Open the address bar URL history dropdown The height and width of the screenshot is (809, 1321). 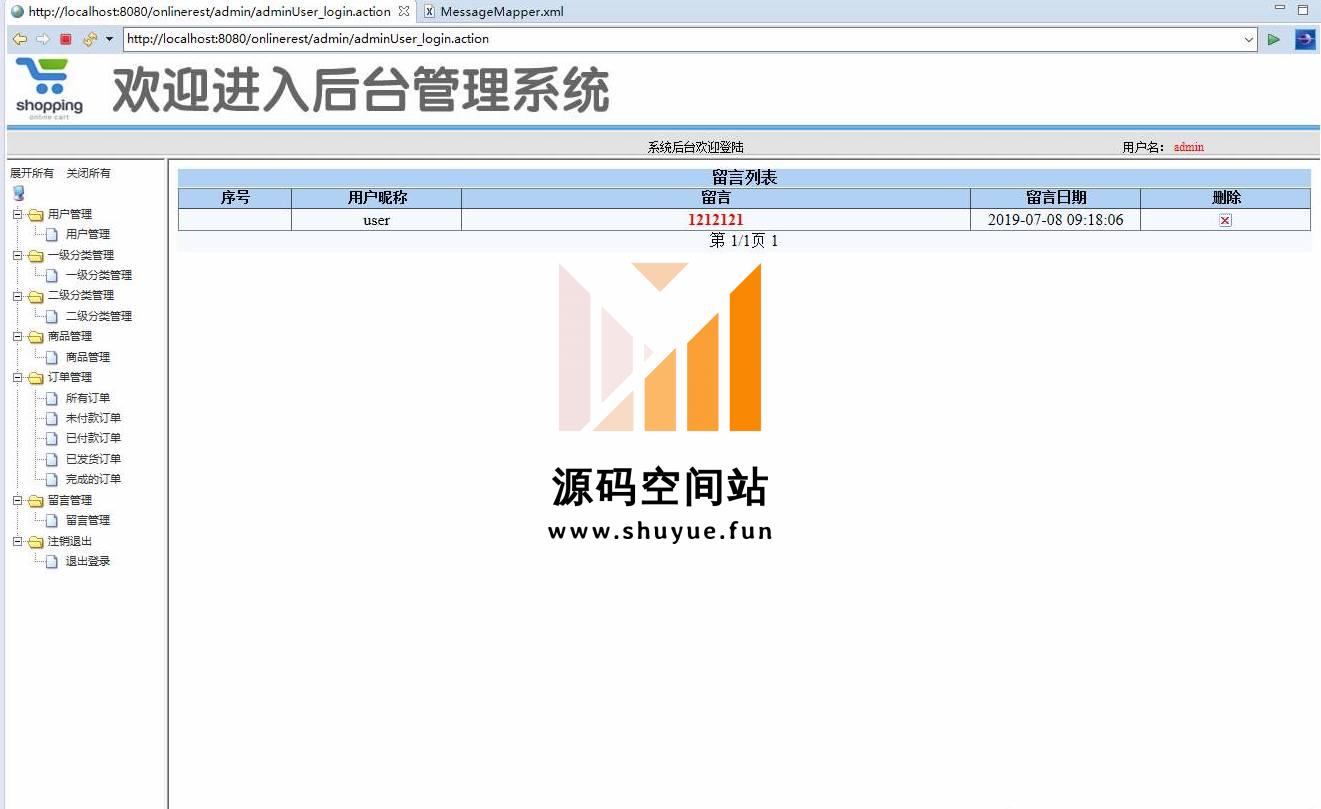pyautogui.click(x=1249, y=39)
